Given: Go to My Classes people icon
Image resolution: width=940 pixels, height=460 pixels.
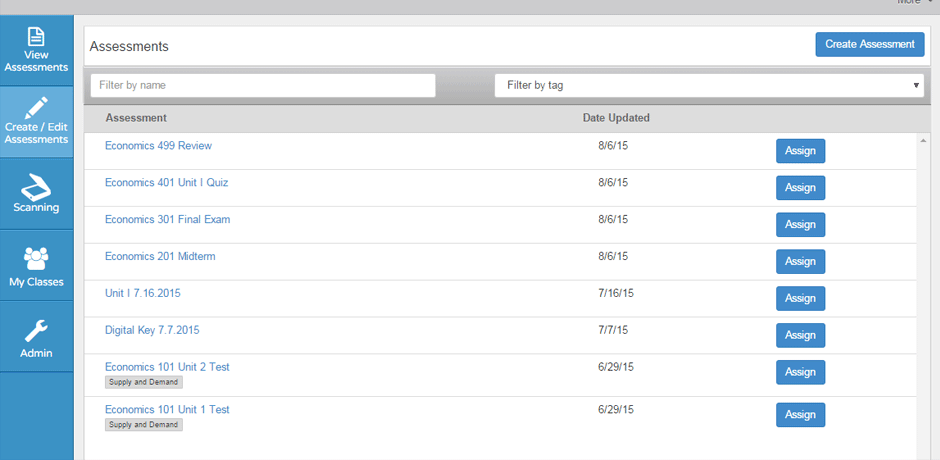Looking at the screenshot, I should tap(37, 258).
